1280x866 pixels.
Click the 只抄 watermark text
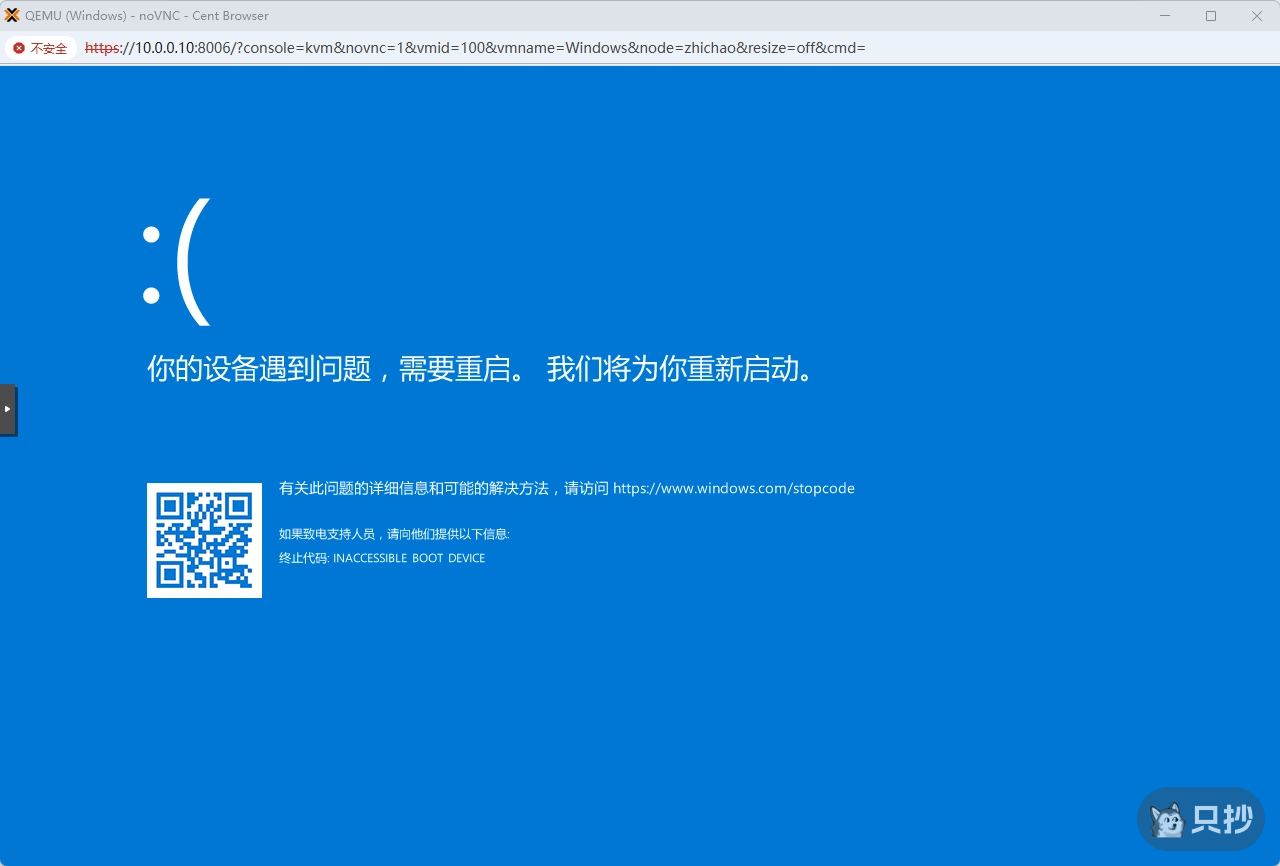click(1222, 820)
